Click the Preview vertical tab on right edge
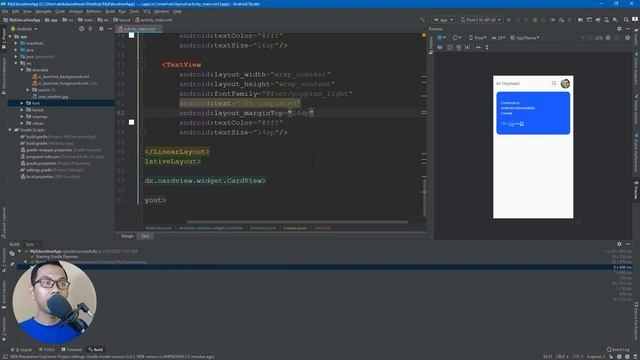The width and height of the screenshot is (640, 360). click(x=636, y=191)
